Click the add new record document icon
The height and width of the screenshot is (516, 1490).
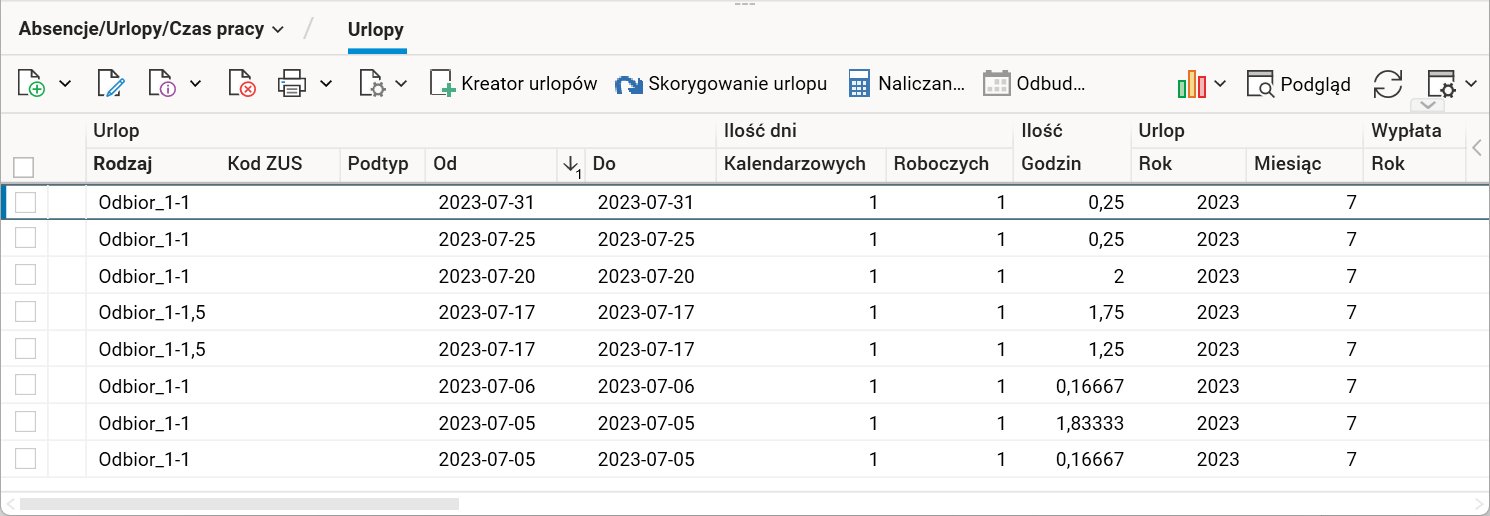[x=32, y=84]
